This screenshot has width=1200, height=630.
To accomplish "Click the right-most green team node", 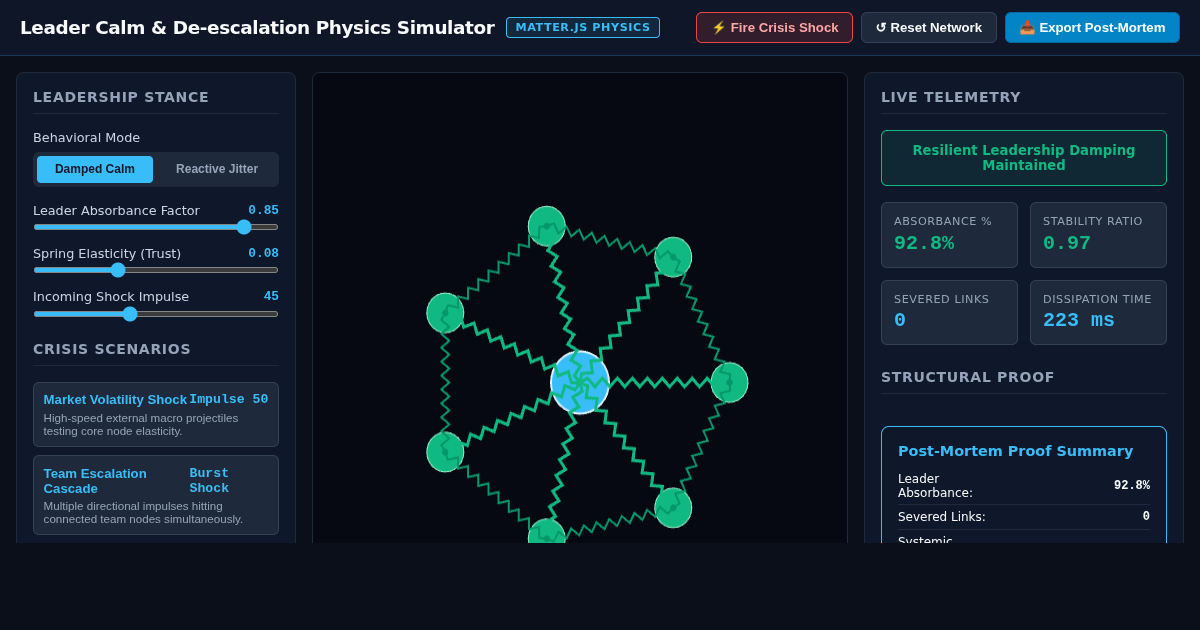I will click(729, 382).
